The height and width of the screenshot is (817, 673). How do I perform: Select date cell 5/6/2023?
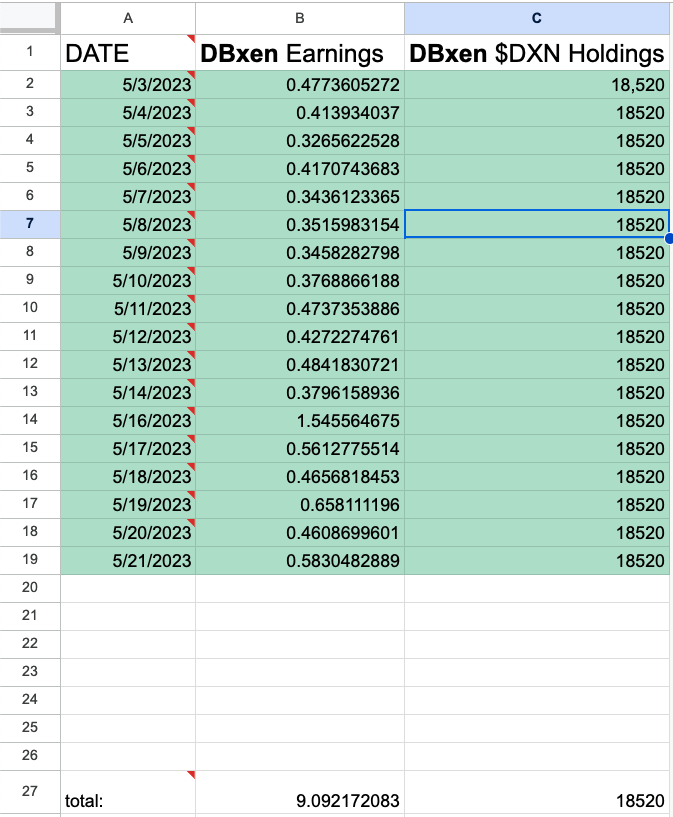(128, 168)
